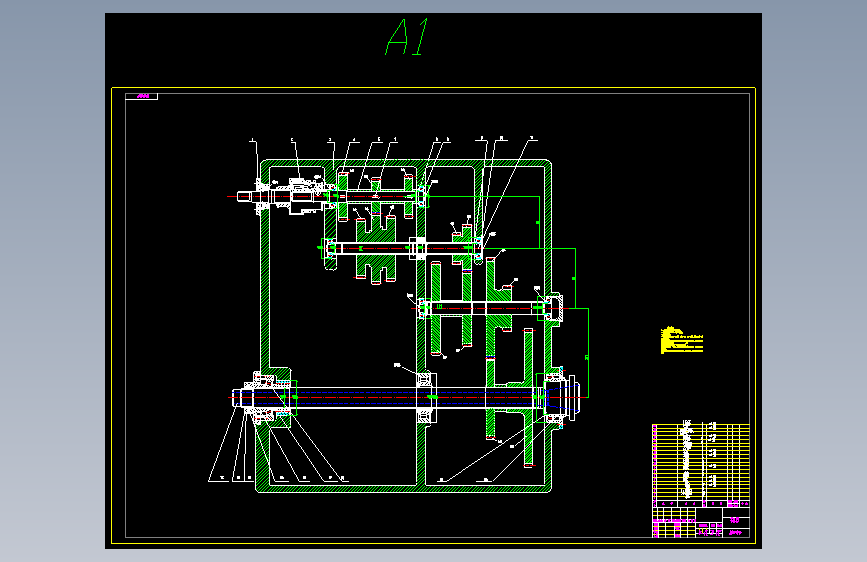867x562 pixels.
Task: Select the yellow technical notes text block
Action: point(682,340)
